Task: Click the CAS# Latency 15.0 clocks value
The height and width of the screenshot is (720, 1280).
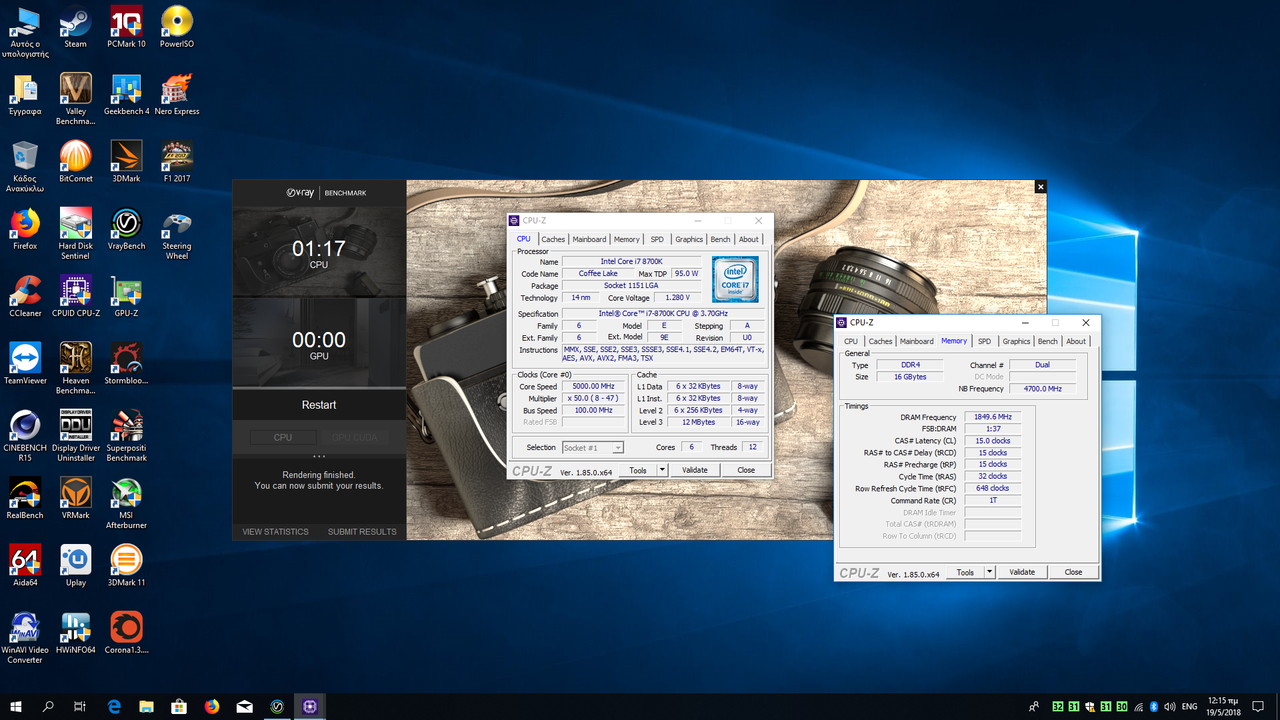Action: [x=991, y=441]
